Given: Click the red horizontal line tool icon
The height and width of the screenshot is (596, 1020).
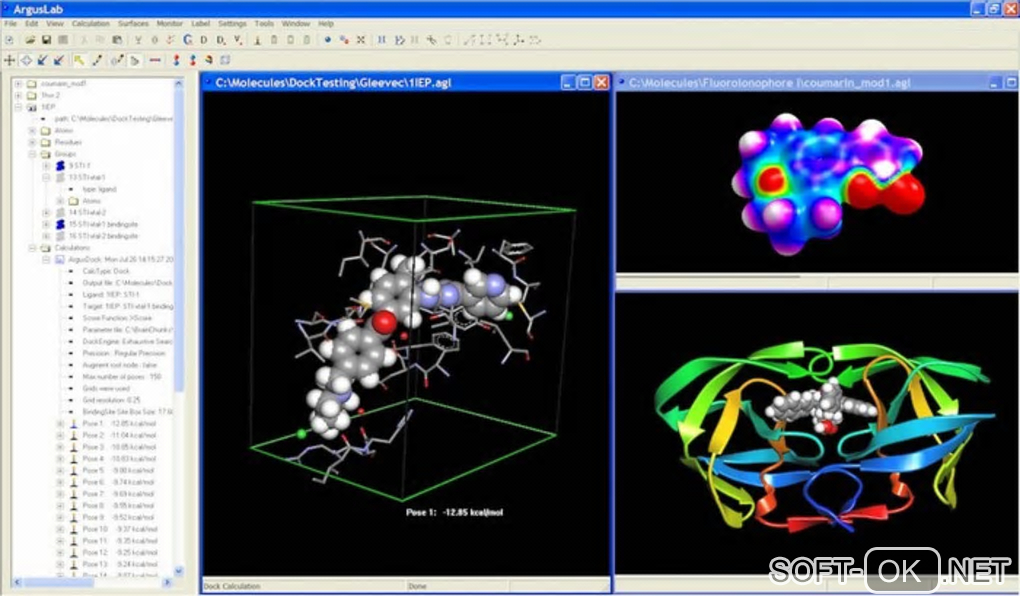Looking at the screenshot, I should point(155,60).
